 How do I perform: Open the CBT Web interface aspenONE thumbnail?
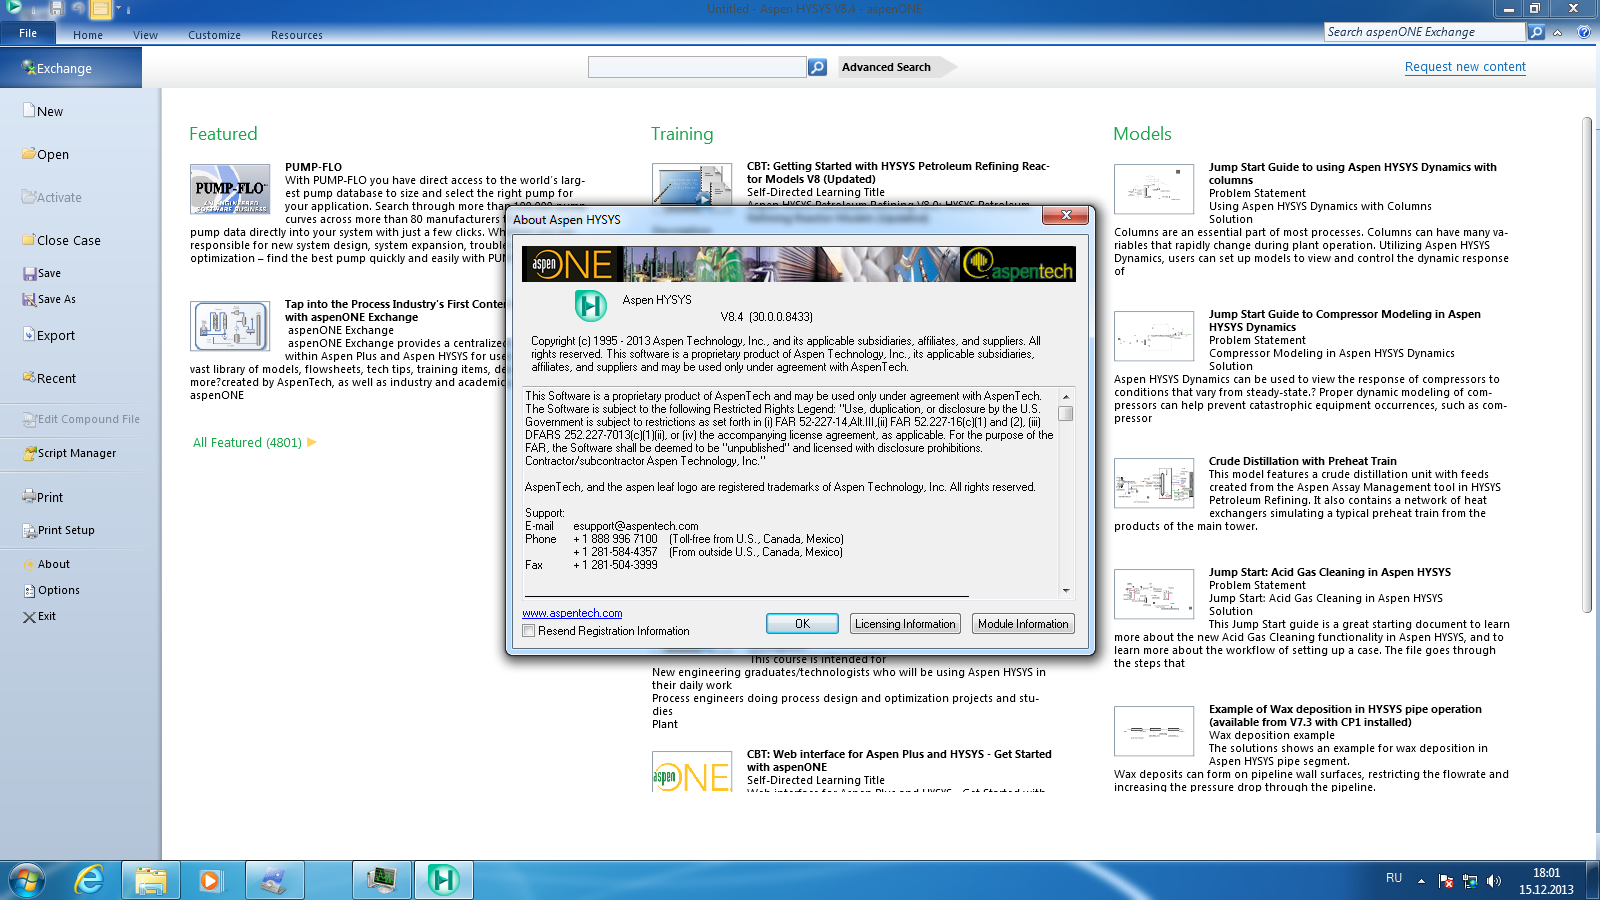point(692,772)
